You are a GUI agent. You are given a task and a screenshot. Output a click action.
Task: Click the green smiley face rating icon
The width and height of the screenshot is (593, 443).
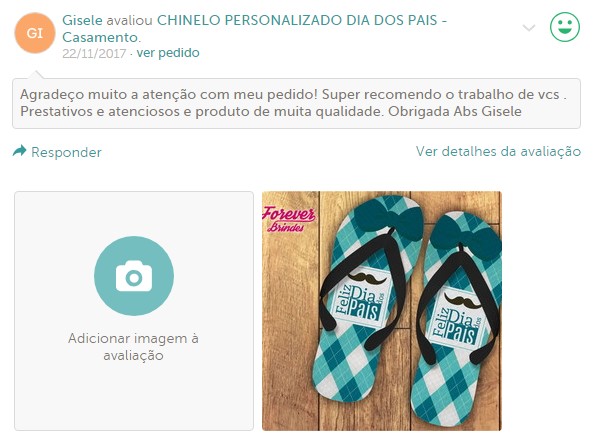[x=565, y=27]
